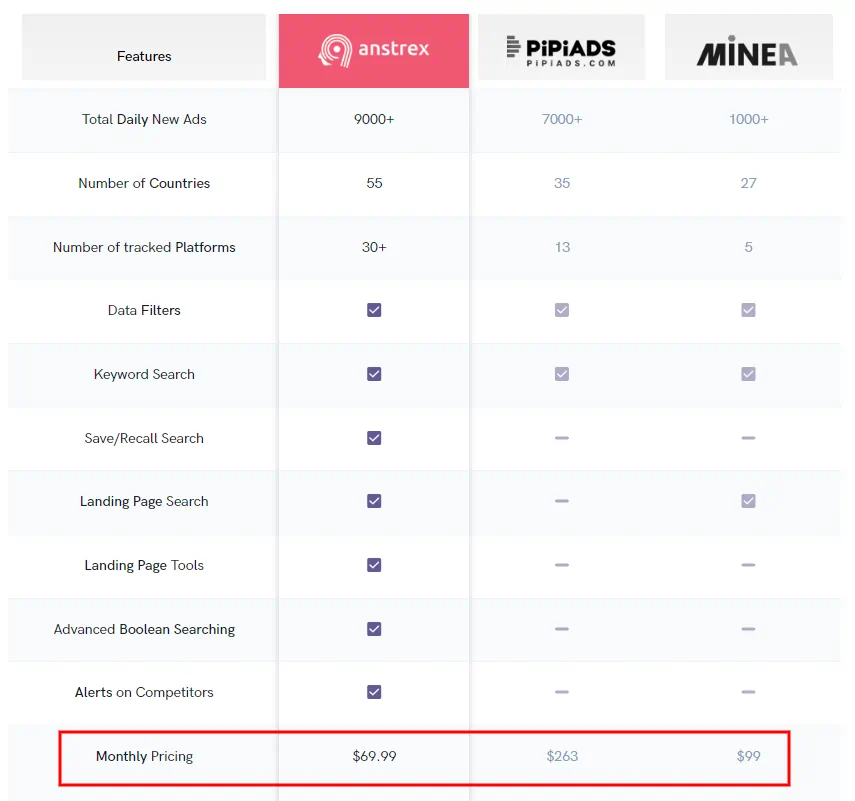Screen dimensions: 855x801
Task: Select the 'Number of Countries' label
Action: click(x=144, y=183)
